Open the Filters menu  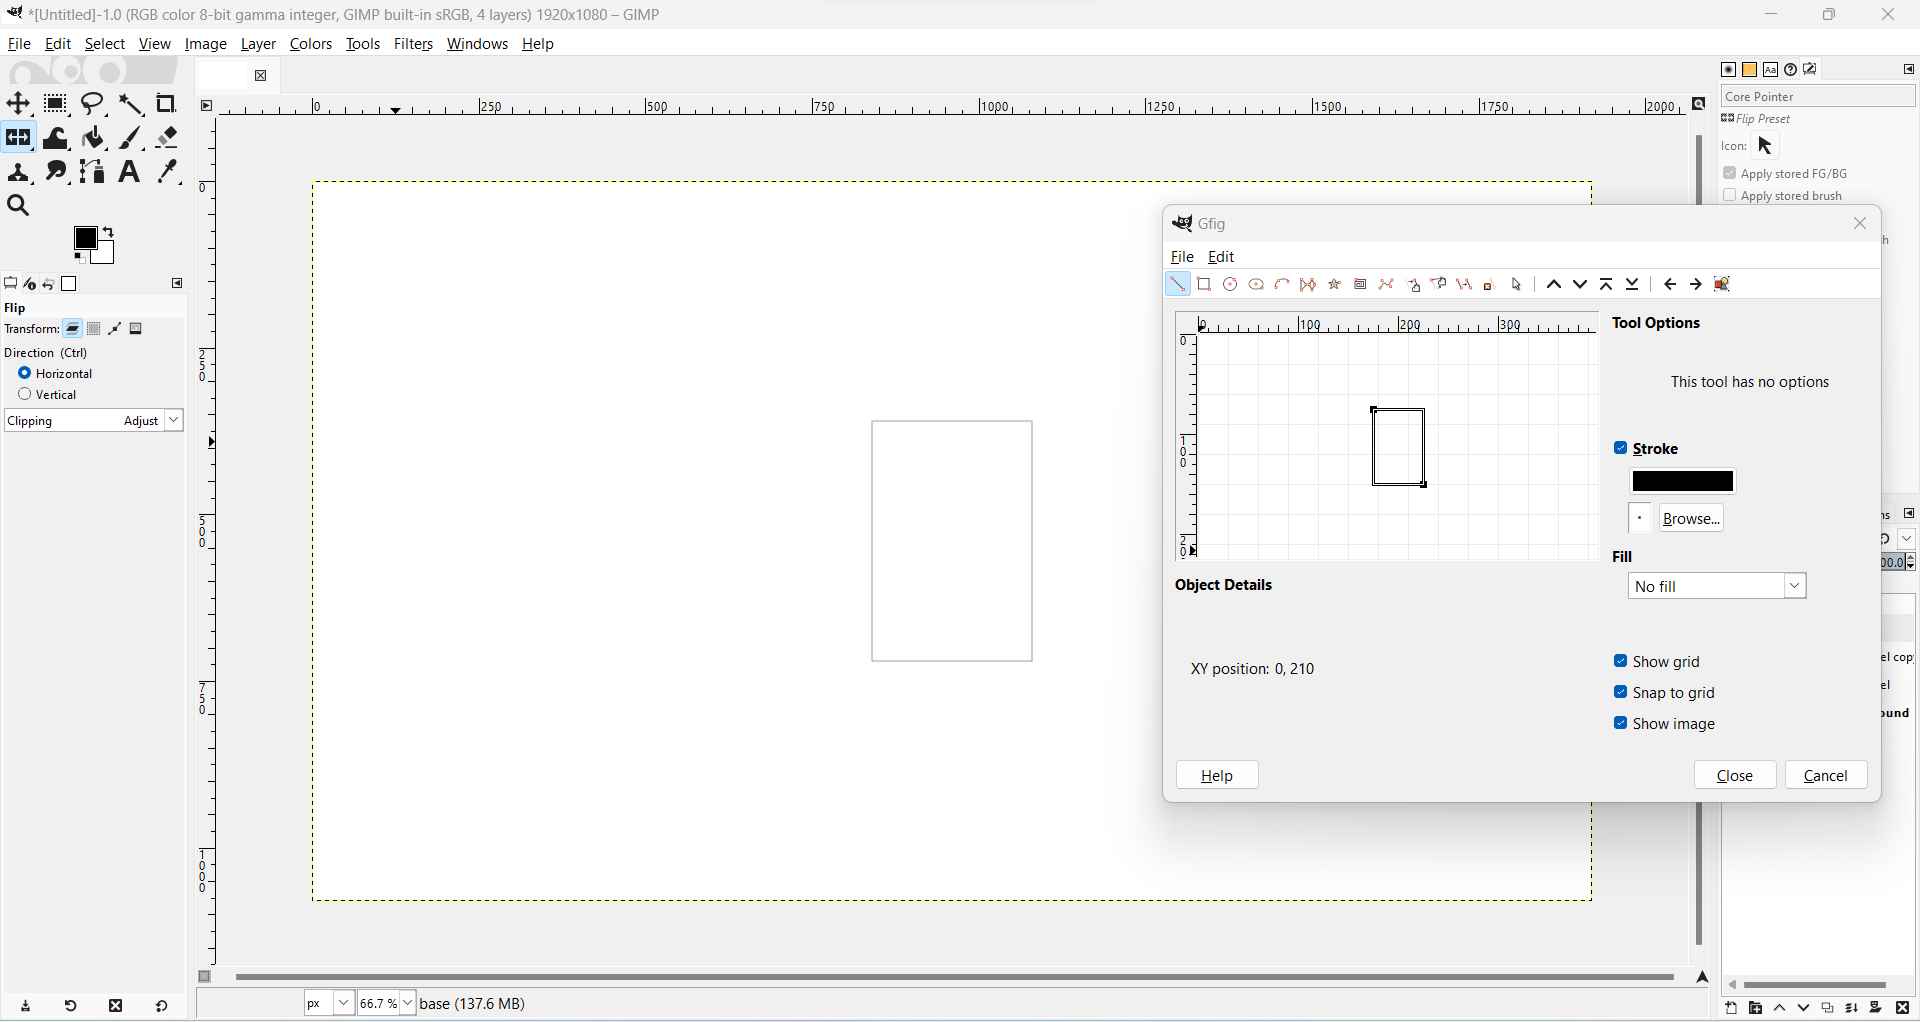(x=413, y=45)
